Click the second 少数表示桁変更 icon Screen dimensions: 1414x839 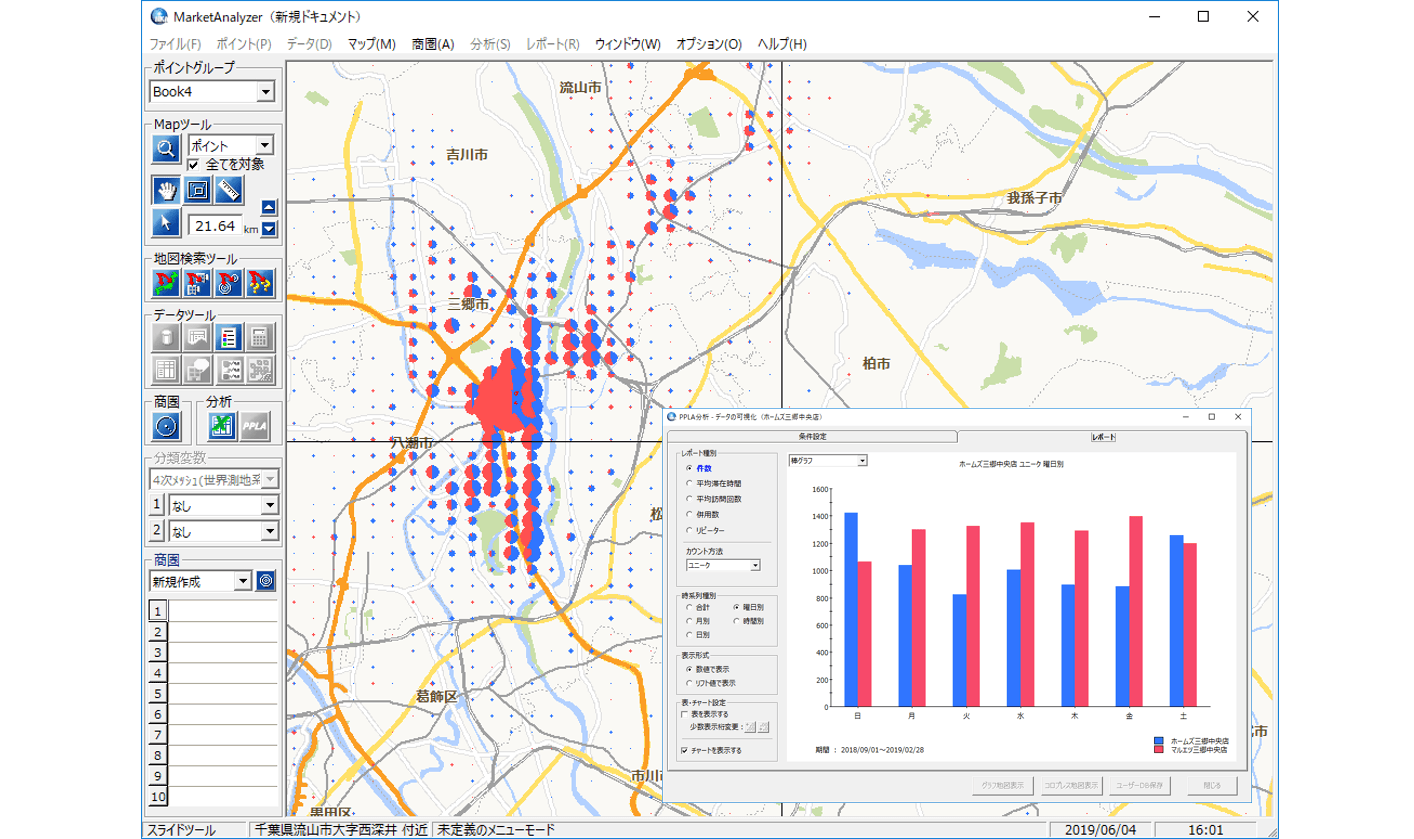[x=765, y=727]
